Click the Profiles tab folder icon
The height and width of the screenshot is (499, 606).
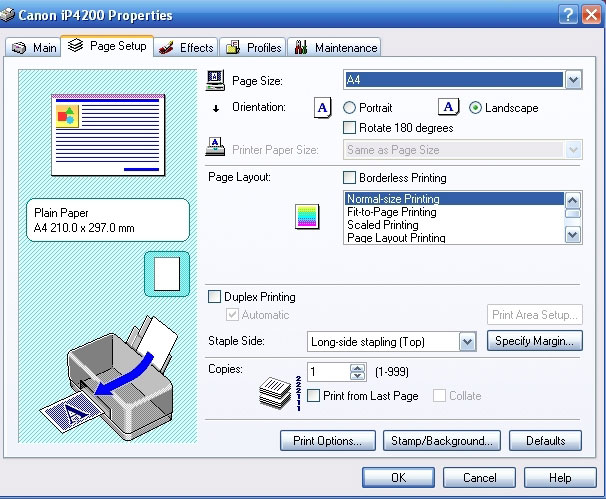(233, 48)
